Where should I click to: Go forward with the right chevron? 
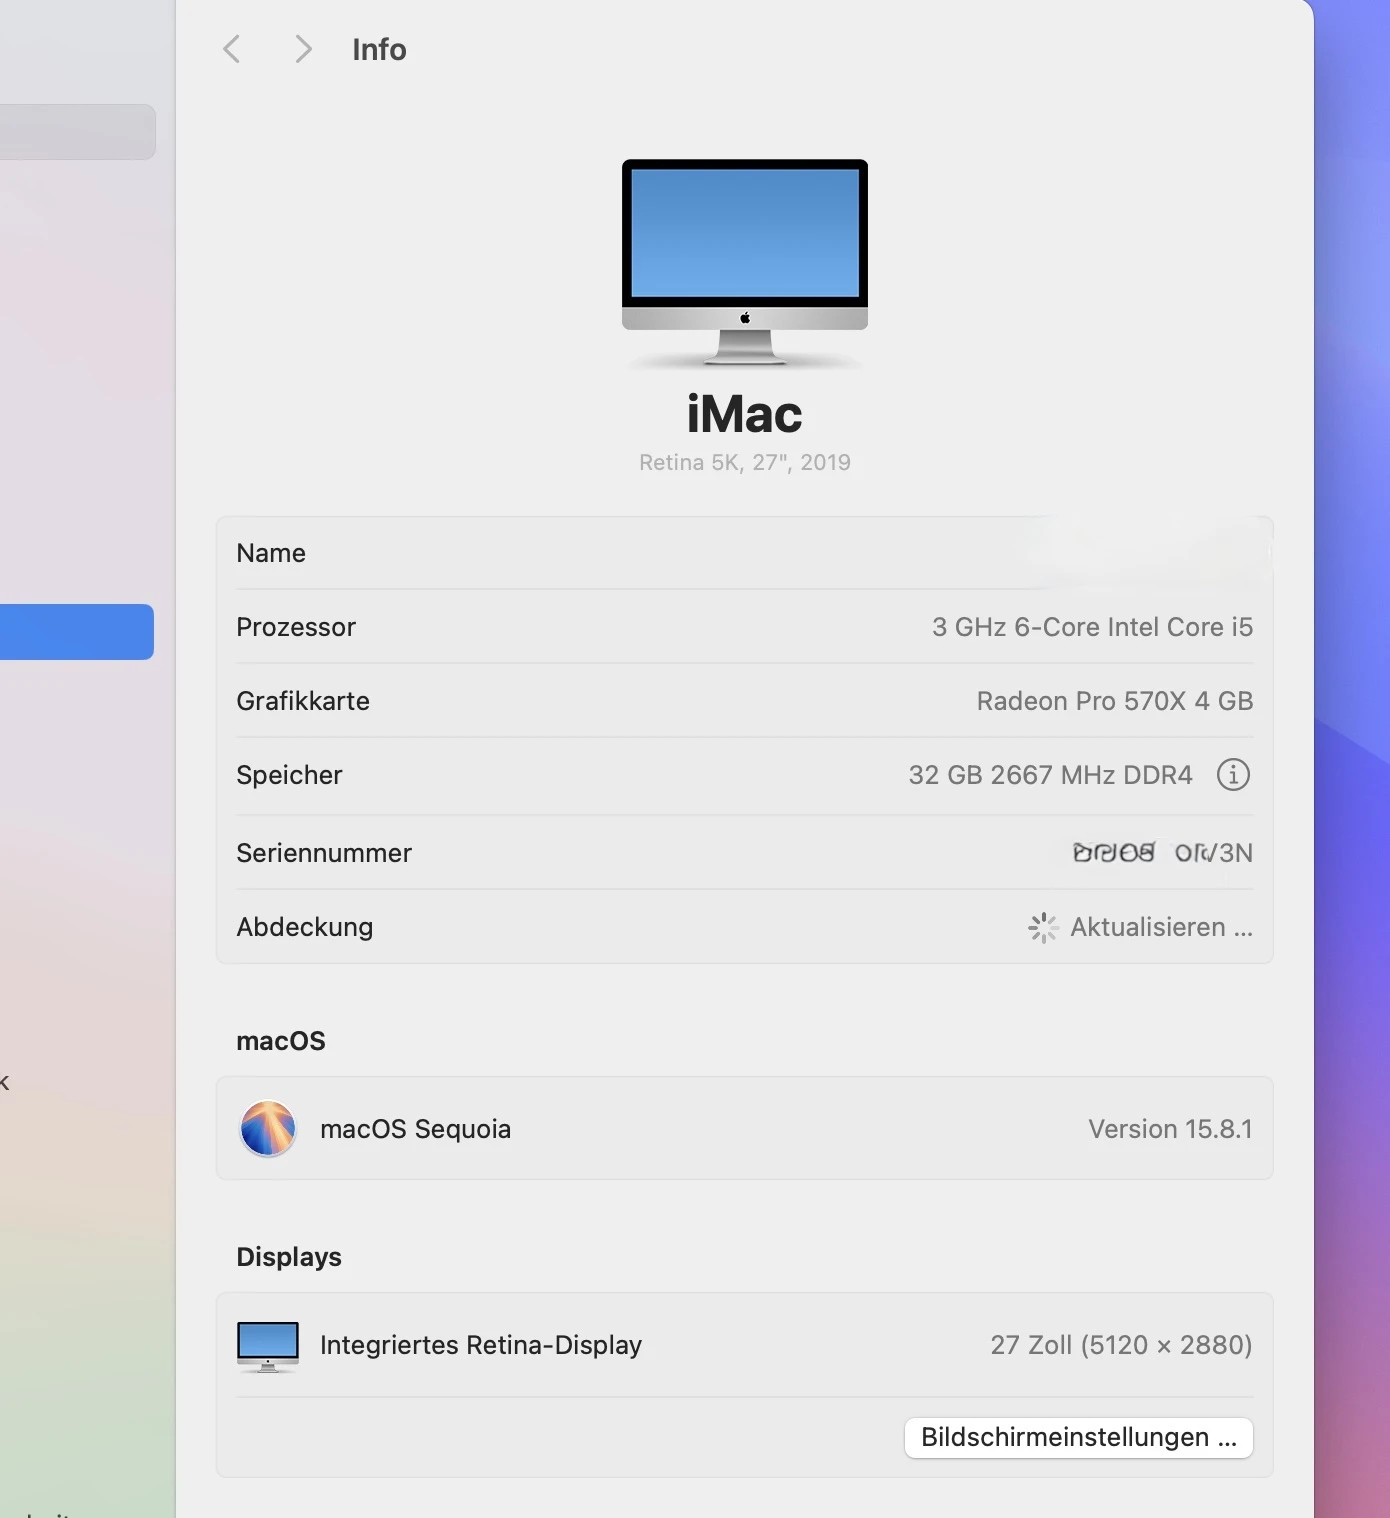point(303,49)
